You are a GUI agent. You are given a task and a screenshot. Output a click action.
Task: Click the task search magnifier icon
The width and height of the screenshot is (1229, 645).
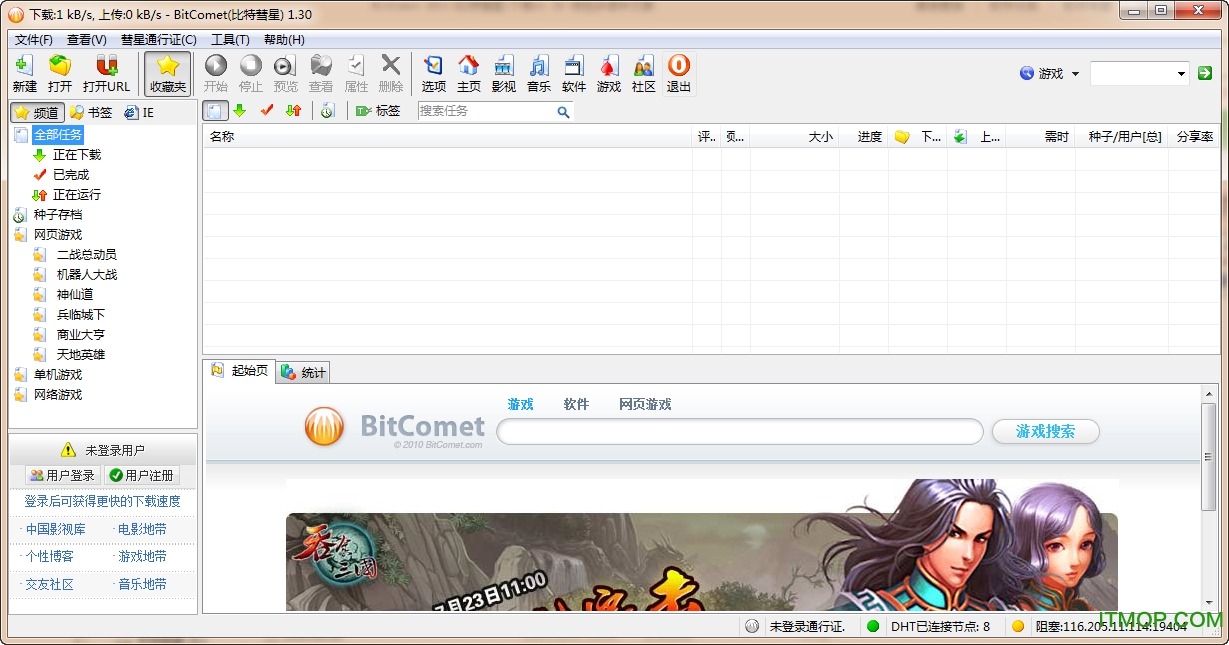(564, 112)
